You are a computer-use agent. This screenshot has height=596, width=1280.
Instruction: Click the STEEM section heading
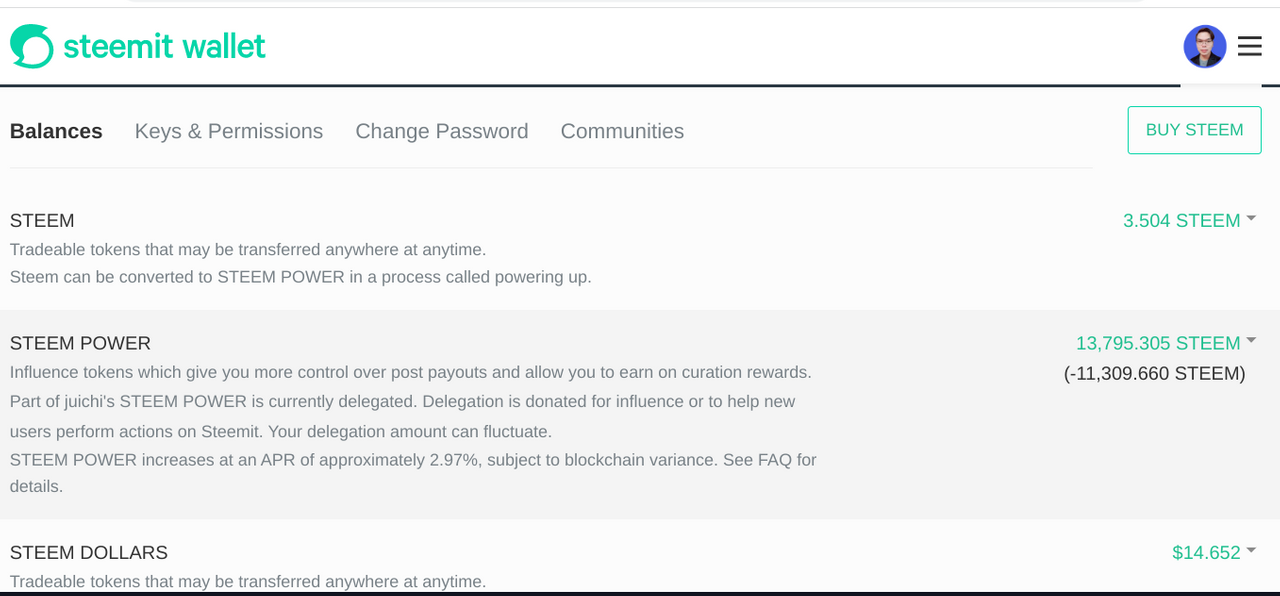[x=42, y=220]
